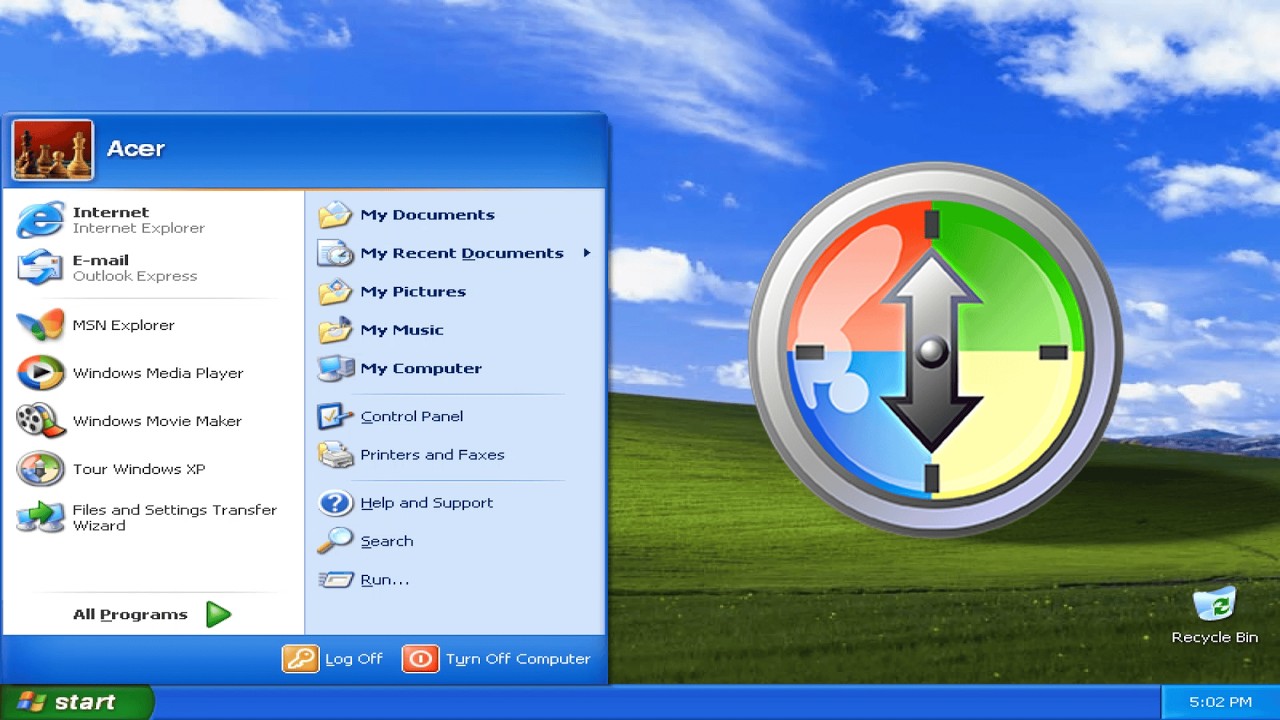
Task: Click the All Programs text label
Action: (x=130, y=615)
